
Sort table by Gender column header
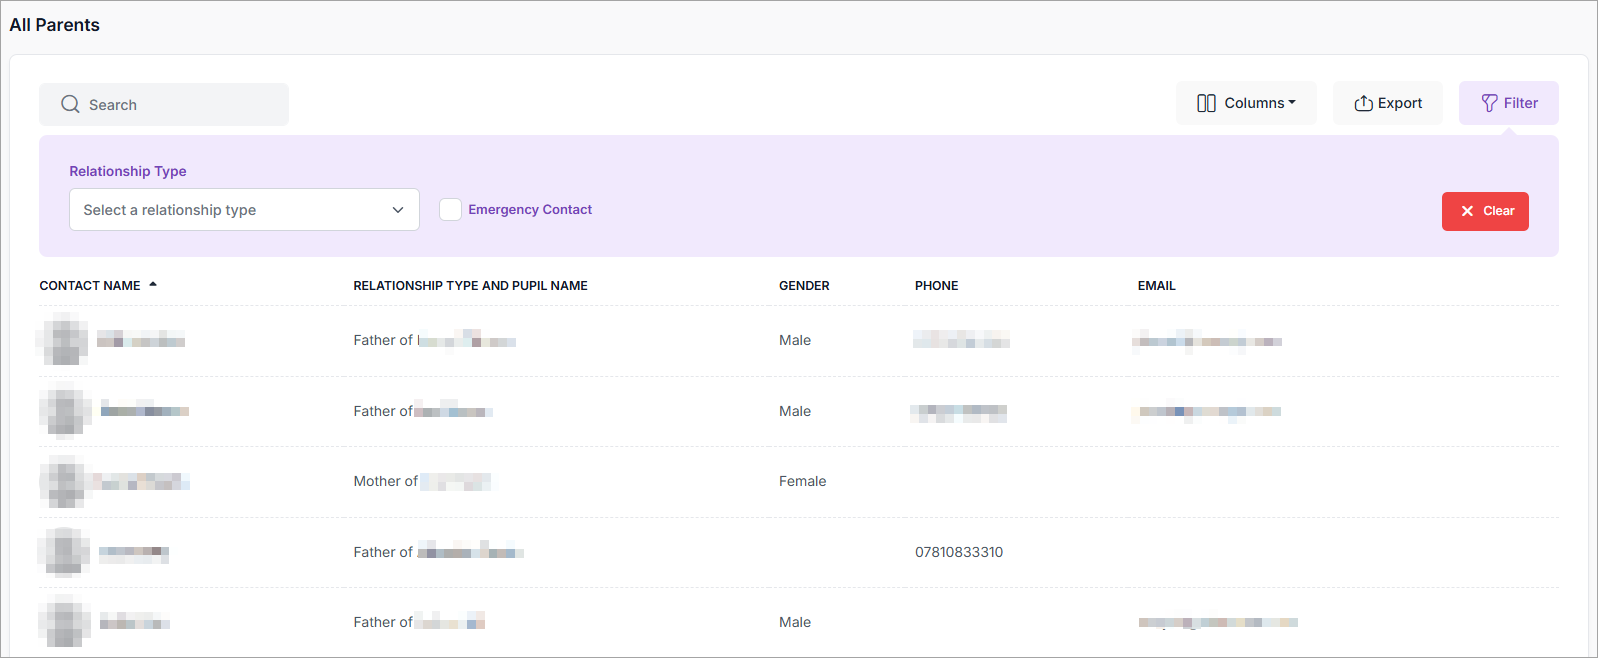click(804, 286)
